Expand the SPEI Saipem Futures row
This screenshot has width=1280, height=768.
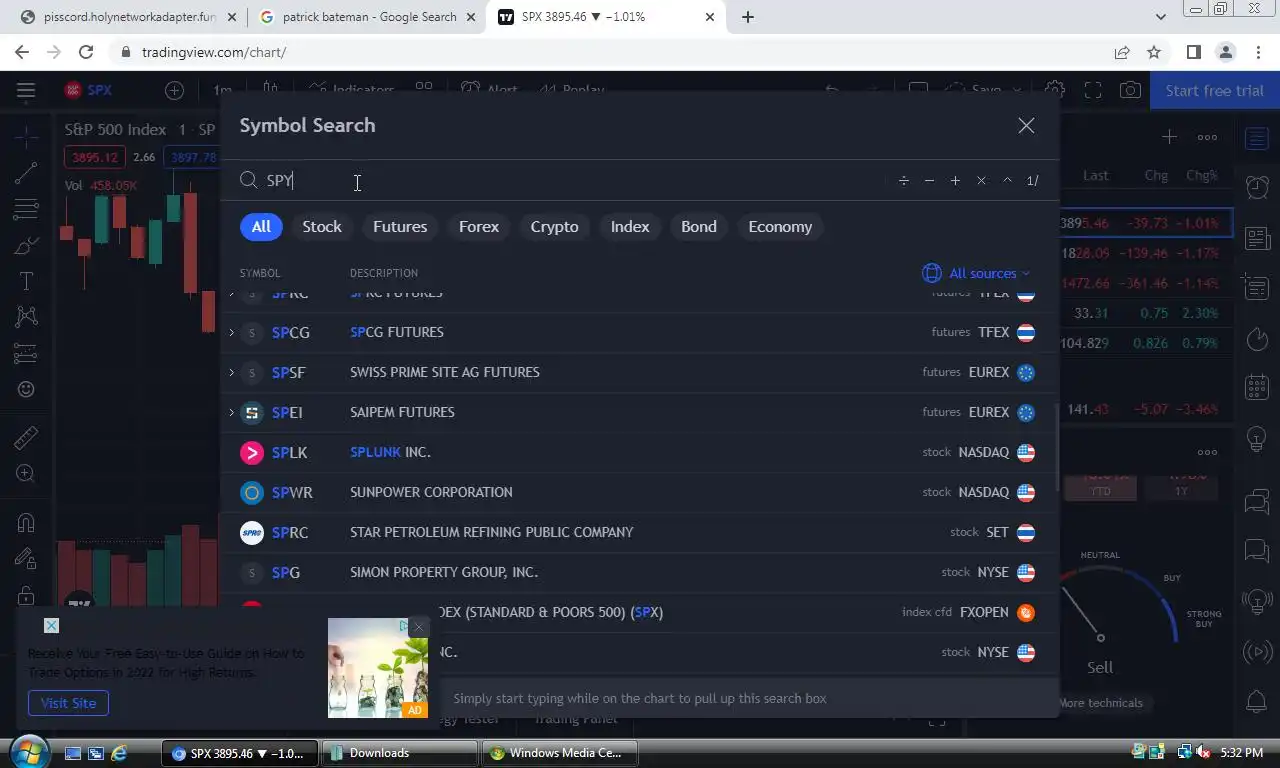pos(232,412)
